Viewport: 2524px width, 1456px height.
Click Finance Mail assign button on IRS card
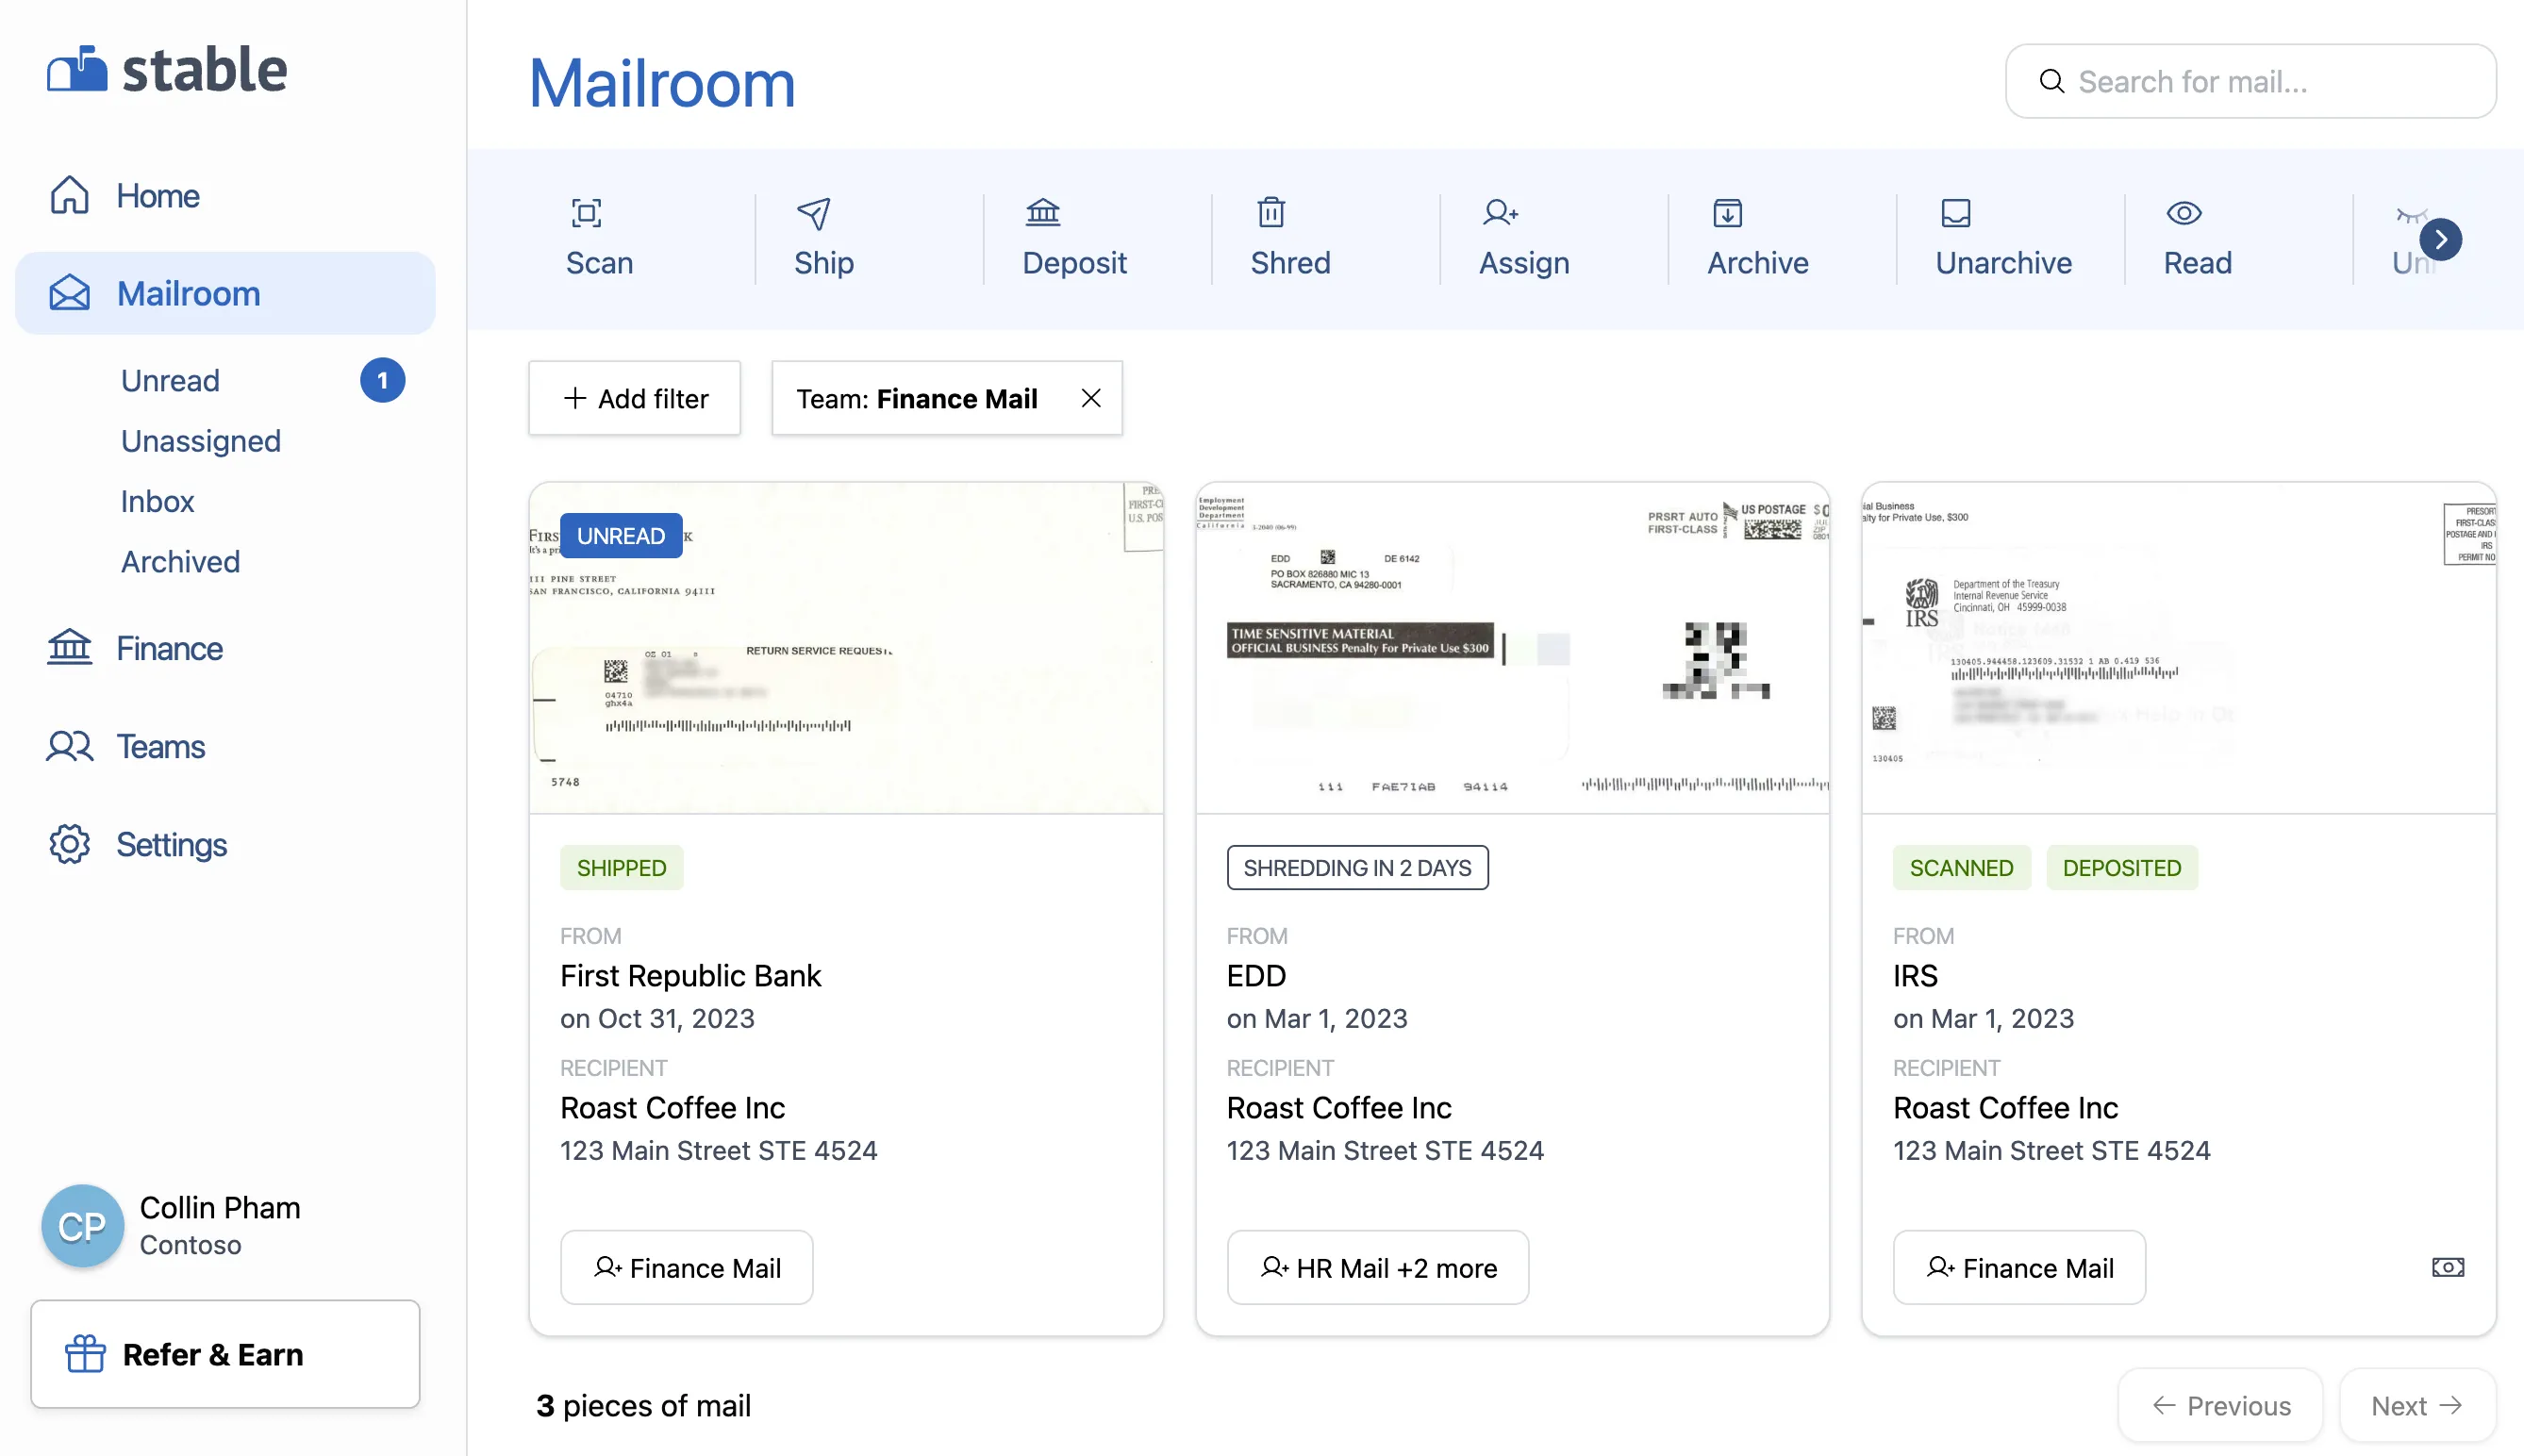(2019, 1267)
